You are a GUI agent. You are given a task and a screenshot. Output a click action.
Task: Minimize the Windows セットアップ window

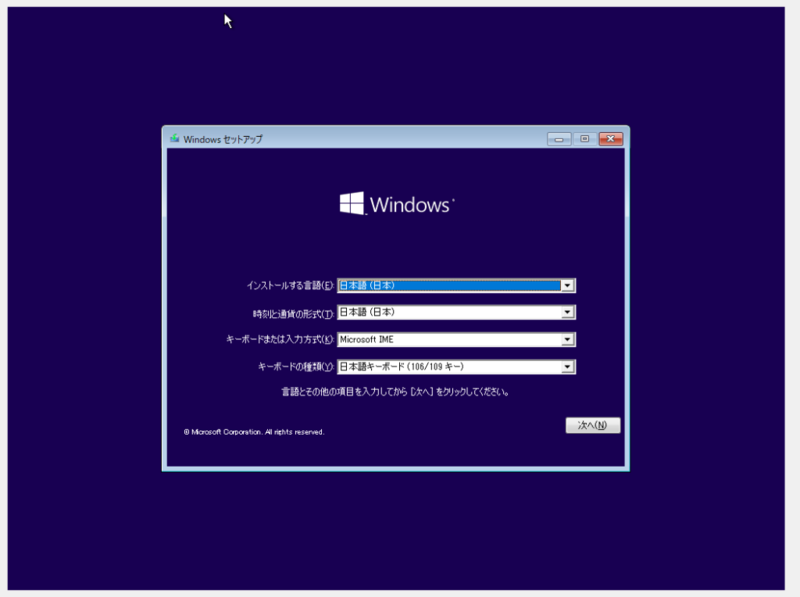(559, 139)
